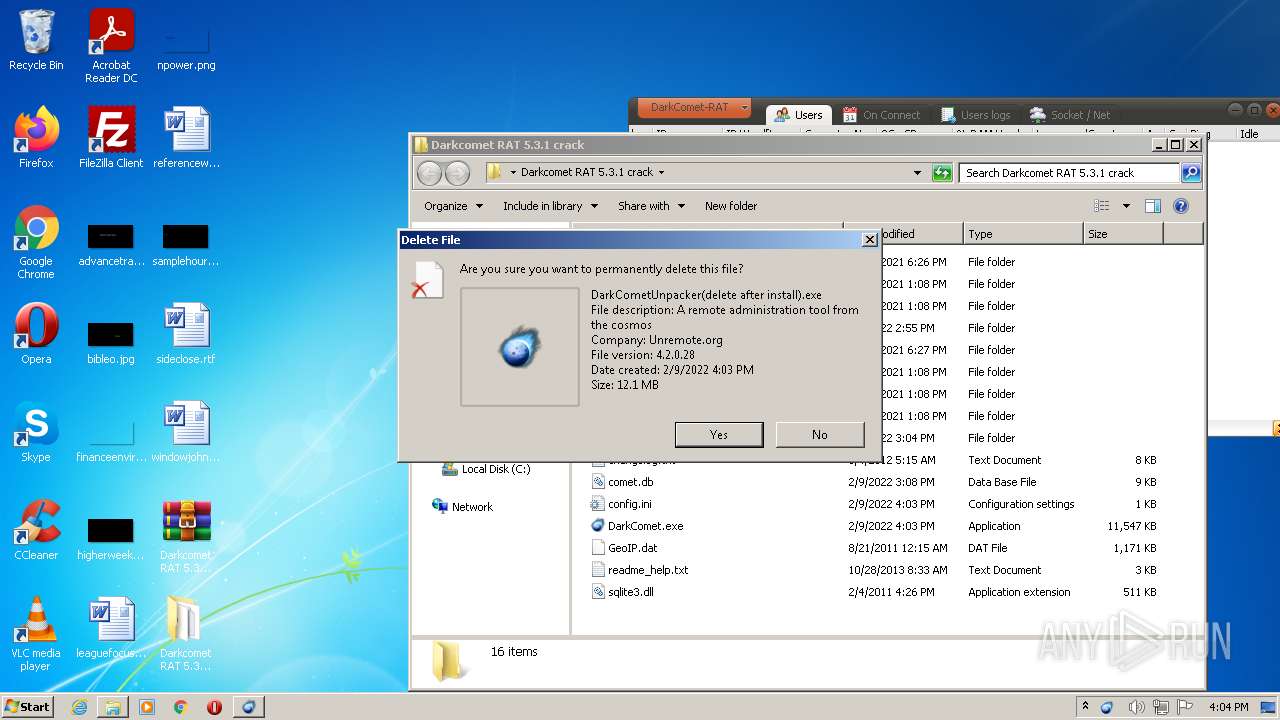Toggle the preview pane
The height and width of the screenshot is (720, 1280).
click(x=1153, y=206)
